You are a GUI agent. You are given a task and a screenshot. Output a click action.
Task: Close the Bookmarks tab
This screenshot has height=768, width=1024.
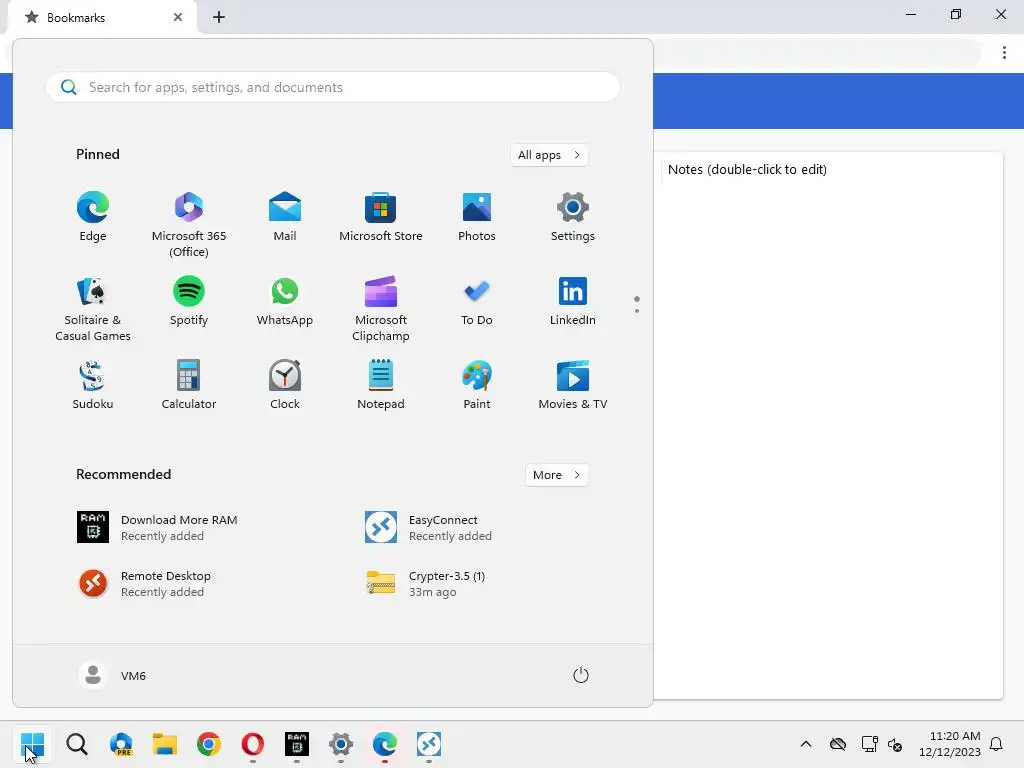click(178, 18)
